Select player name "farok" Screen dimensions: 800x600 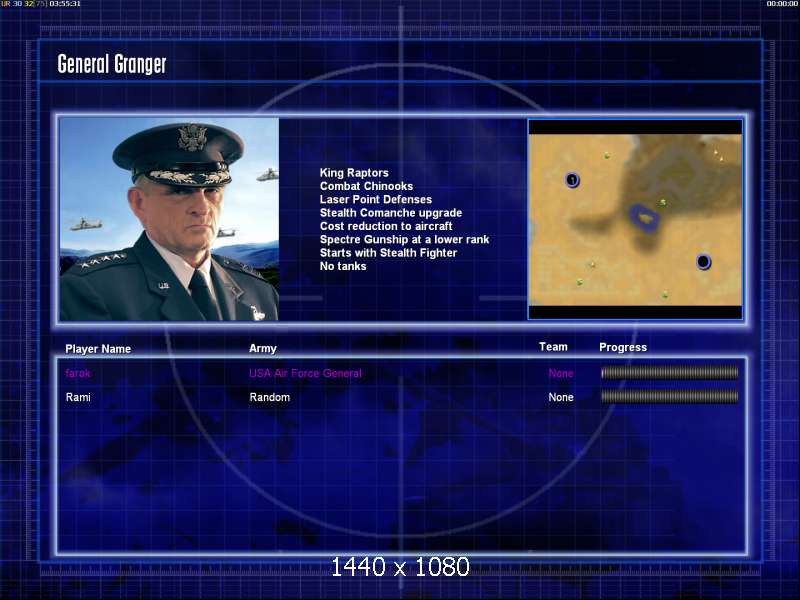coord(78,373)
